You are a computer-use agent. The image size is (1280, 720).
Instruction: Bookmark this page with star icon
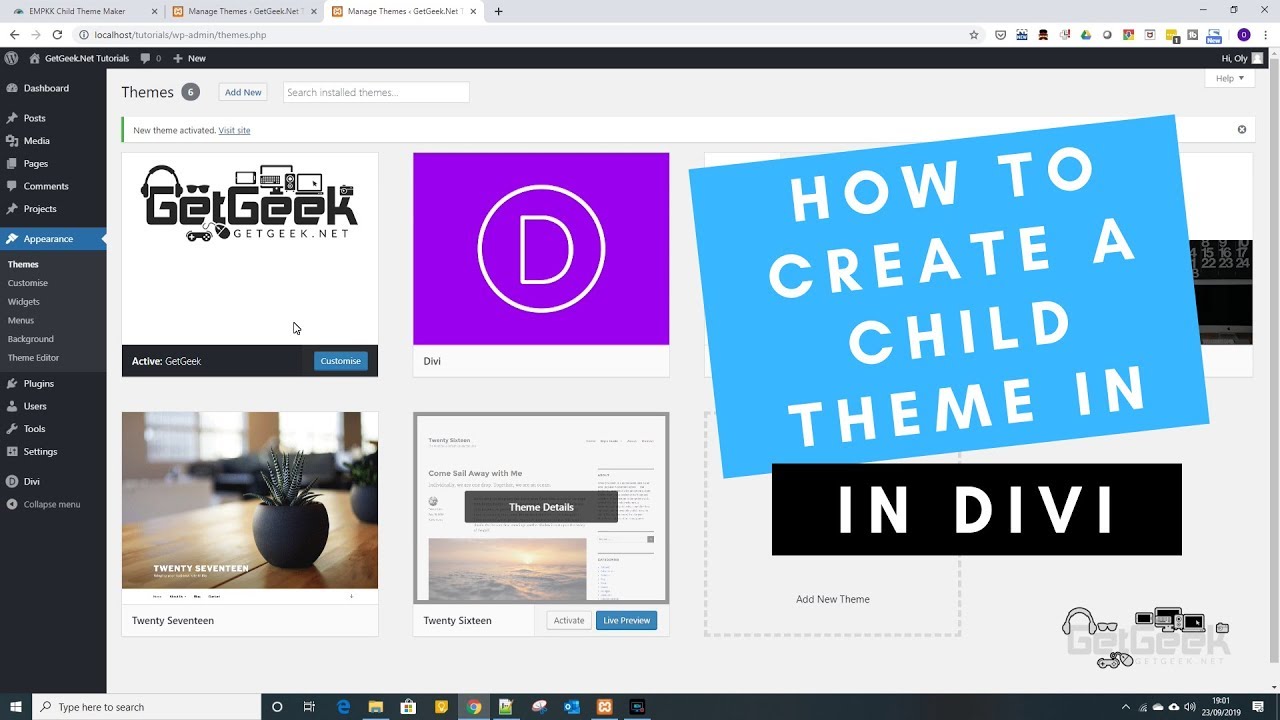point(974,35)
